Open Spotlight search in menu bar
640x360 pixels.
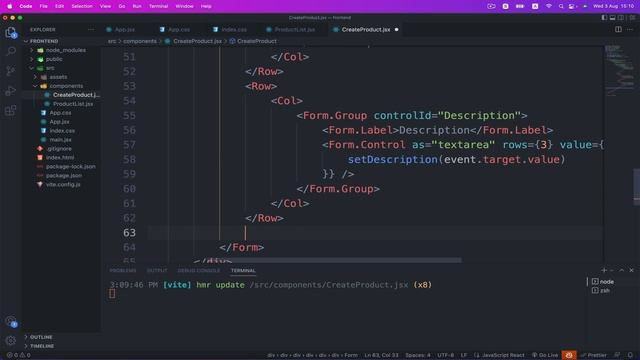(x=561, y=6)
